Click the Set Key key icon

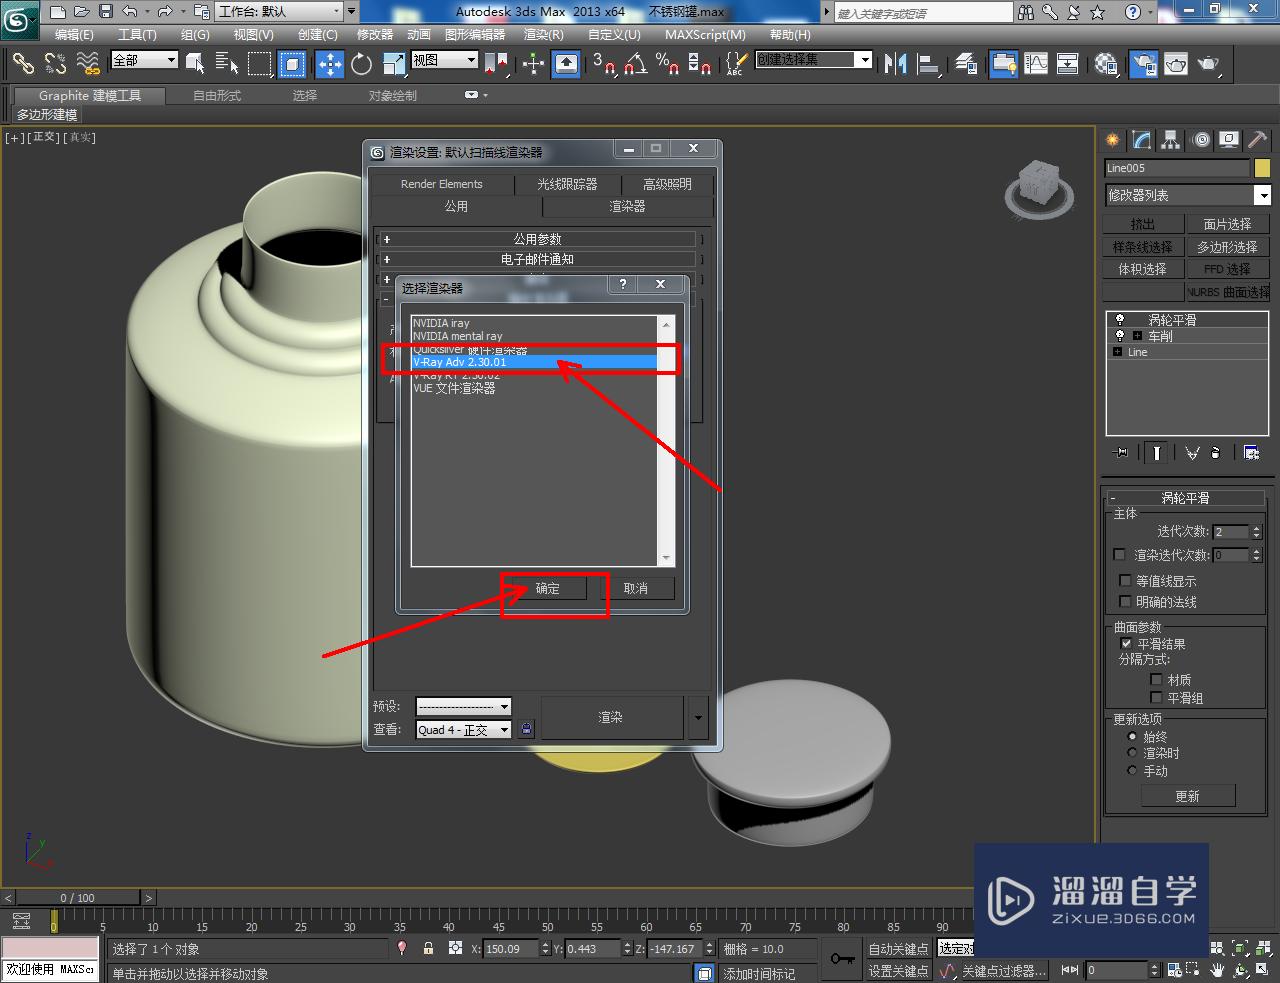(x=842, y=959)
